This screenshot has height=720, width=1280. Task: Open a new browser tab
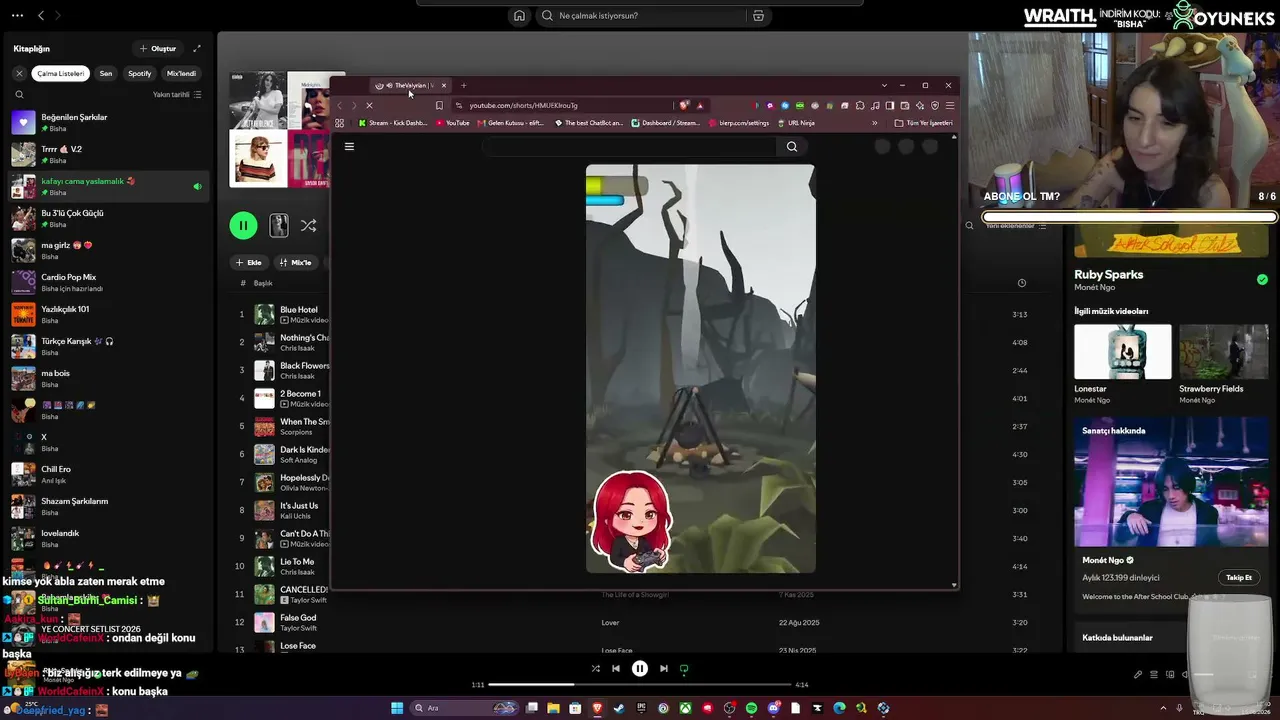coord(463,85)
